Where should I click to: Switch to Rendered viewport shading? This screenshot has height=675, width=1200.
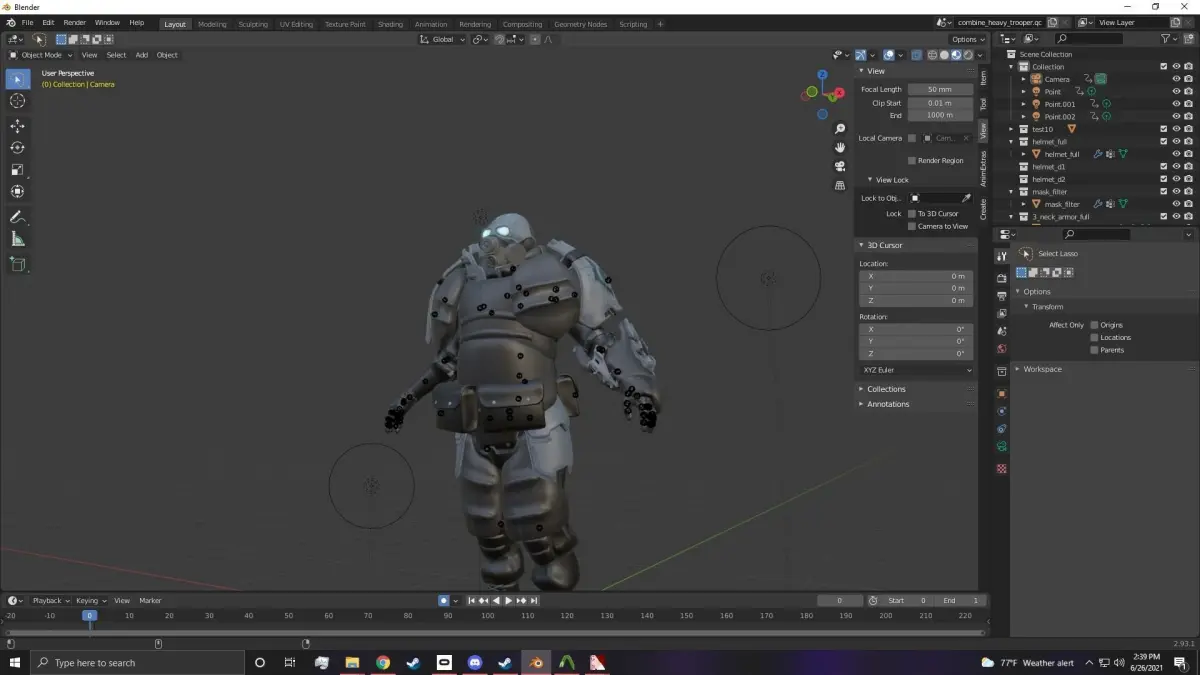coord(968,55)
